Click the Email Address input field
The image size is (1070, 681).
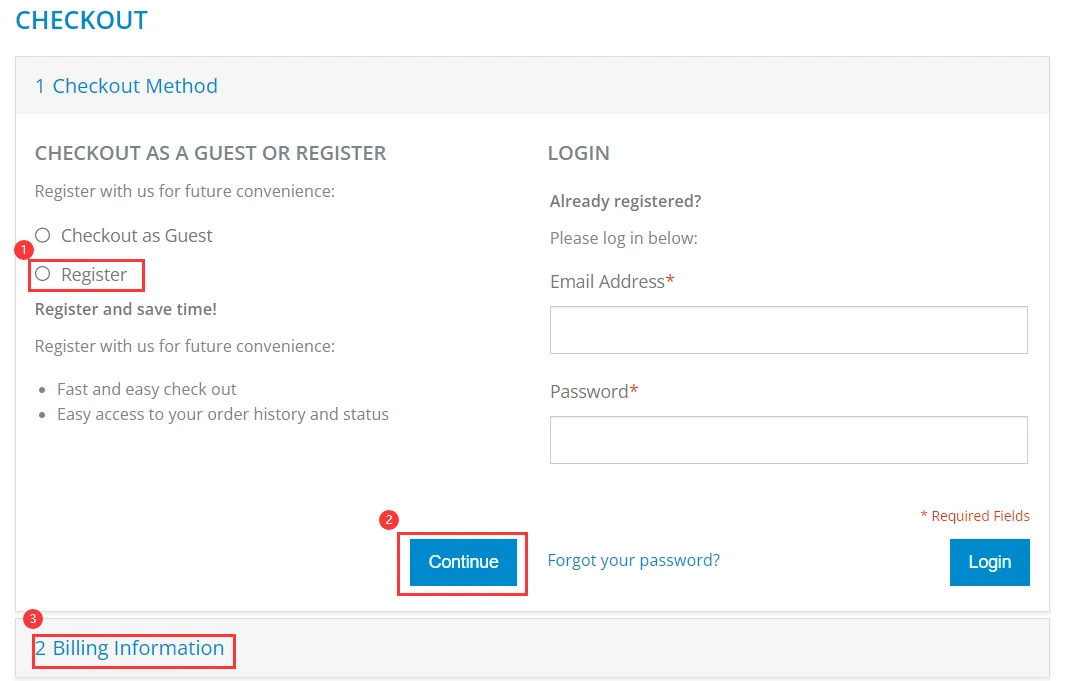[788, 330]
